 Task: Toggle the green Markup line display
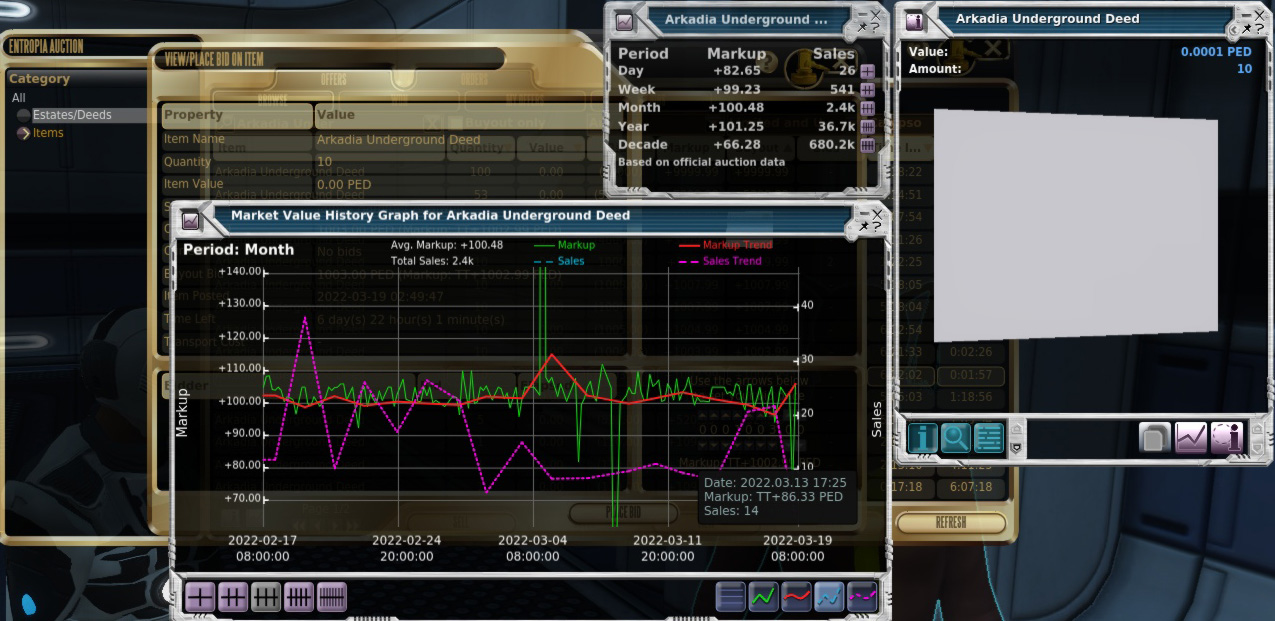click(x=764, y=597)
